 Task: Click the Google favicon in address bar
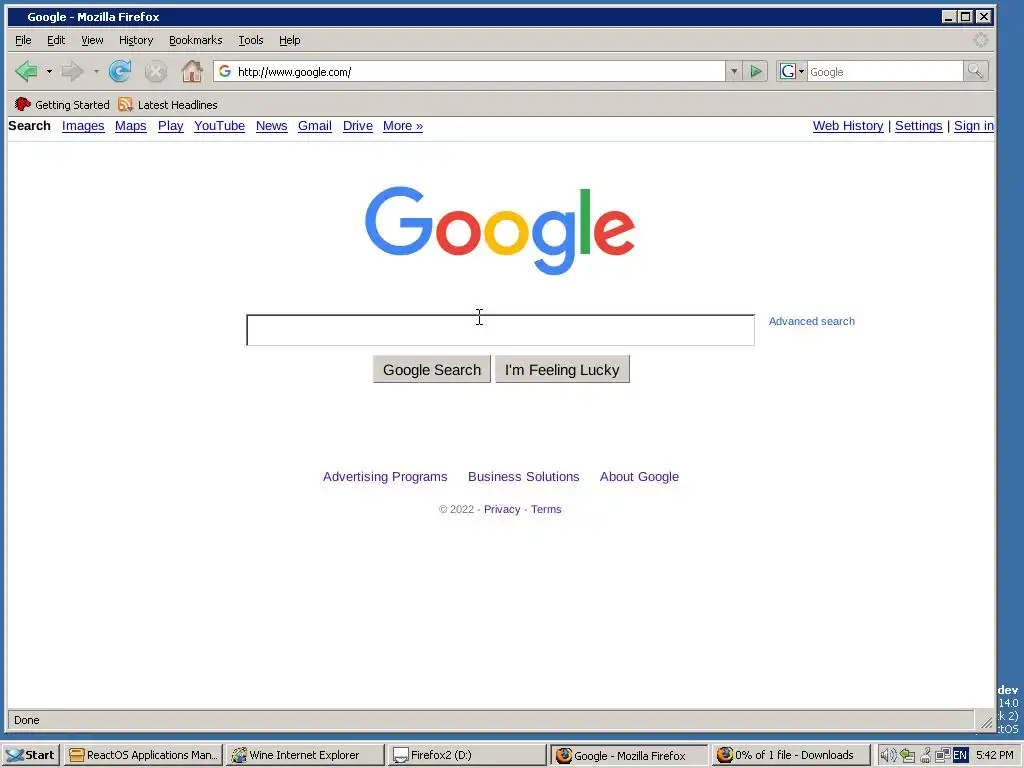pyautogui.click(x=225, y=71)
